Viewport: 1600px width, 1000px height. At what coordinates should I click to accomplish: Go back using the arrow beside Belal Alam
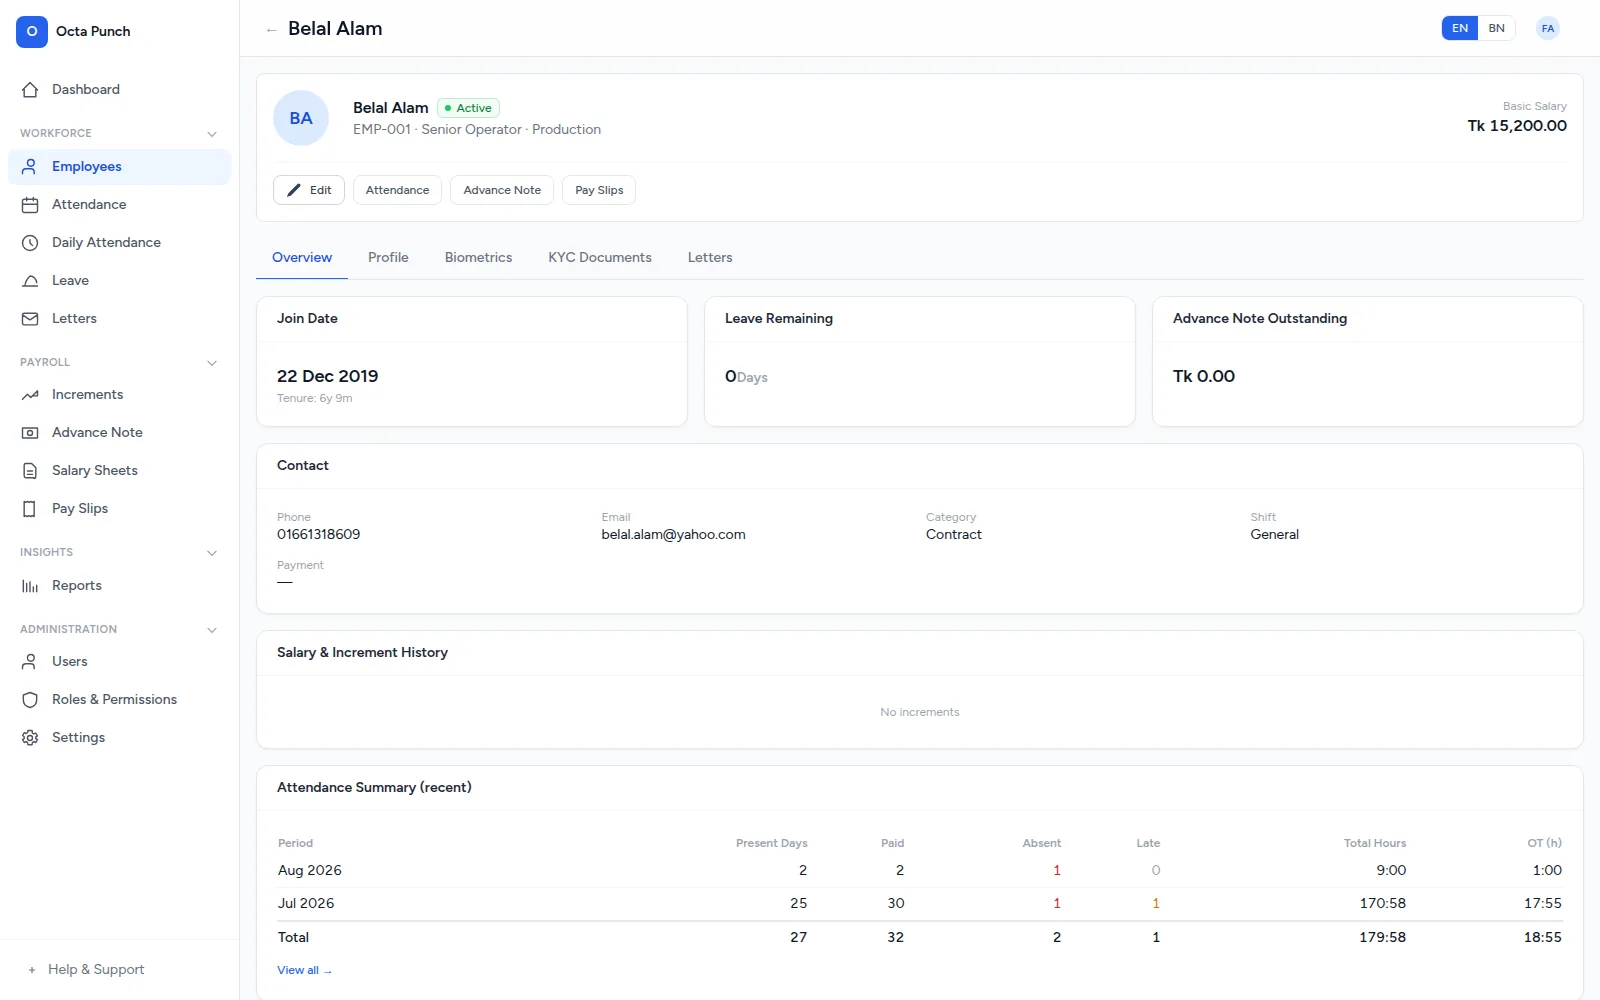271,30
